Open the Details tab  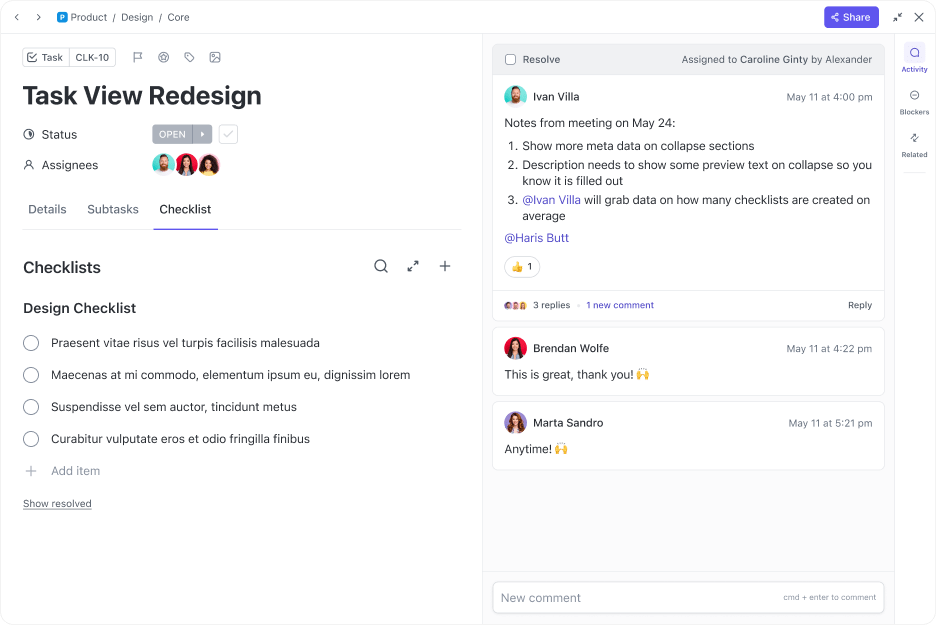click(x=45, y=209)
